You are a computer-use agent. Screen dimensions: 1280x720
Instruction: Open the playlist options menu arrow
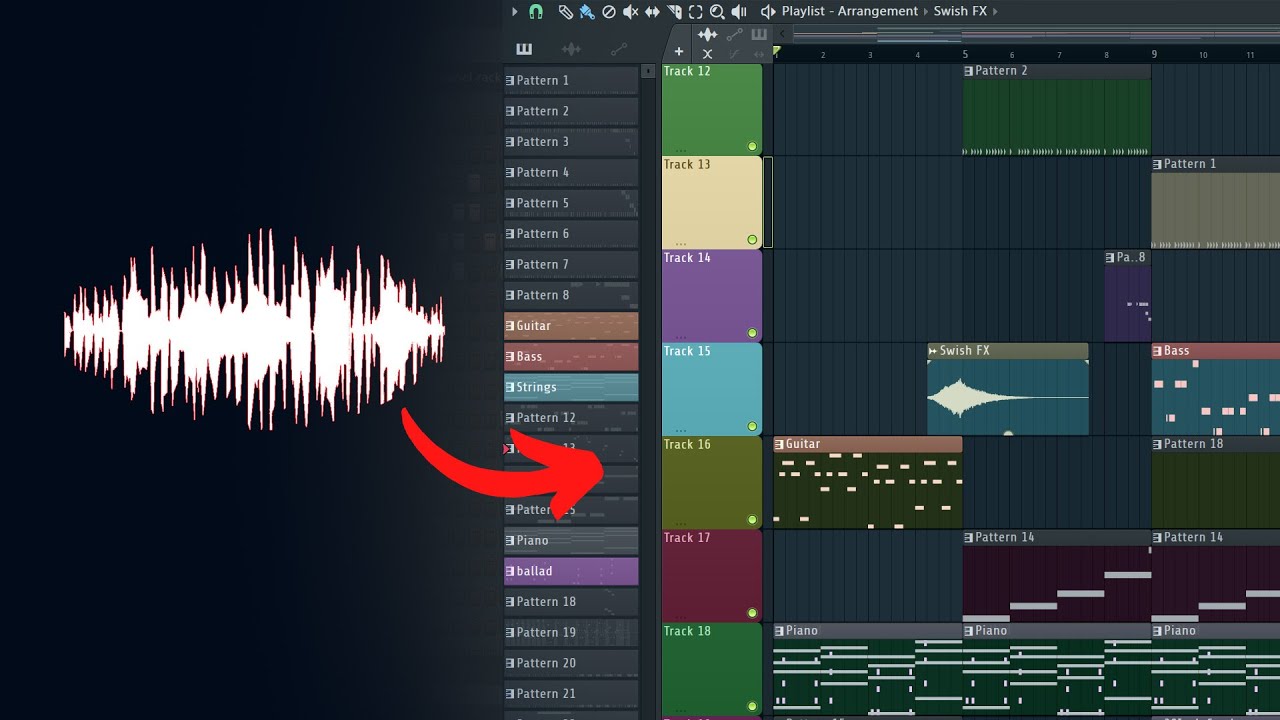tap(515, 12)
